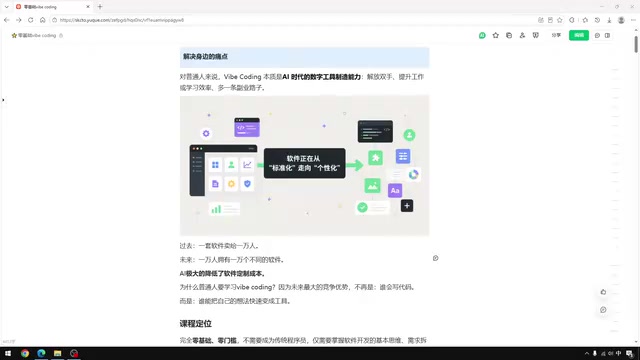
Task: Open a new browser tab
Action: (x=100, y=7)
